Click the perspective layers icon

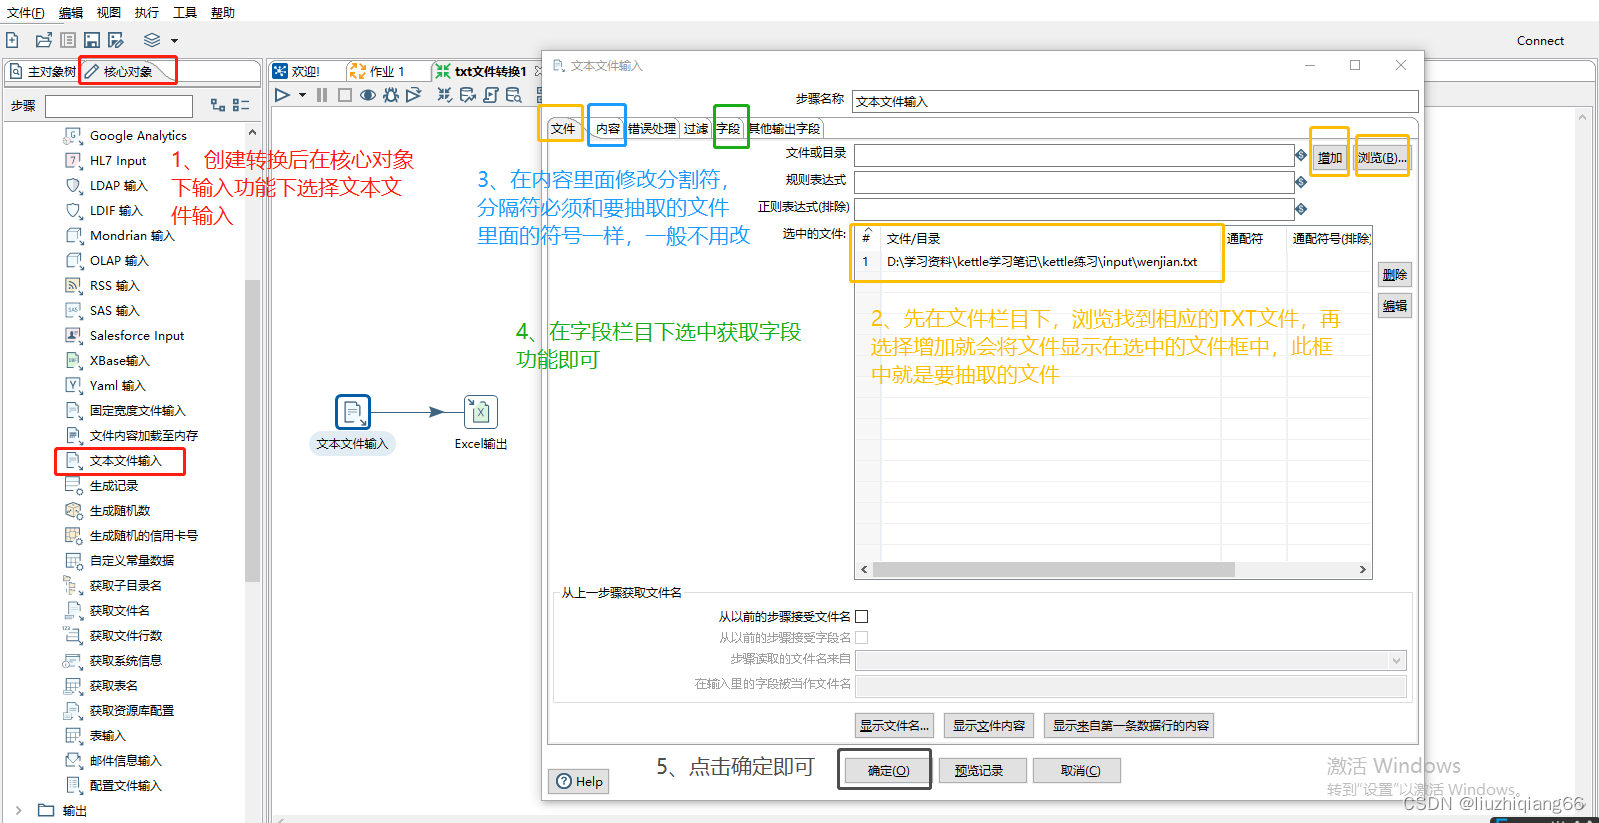(152, 40)
